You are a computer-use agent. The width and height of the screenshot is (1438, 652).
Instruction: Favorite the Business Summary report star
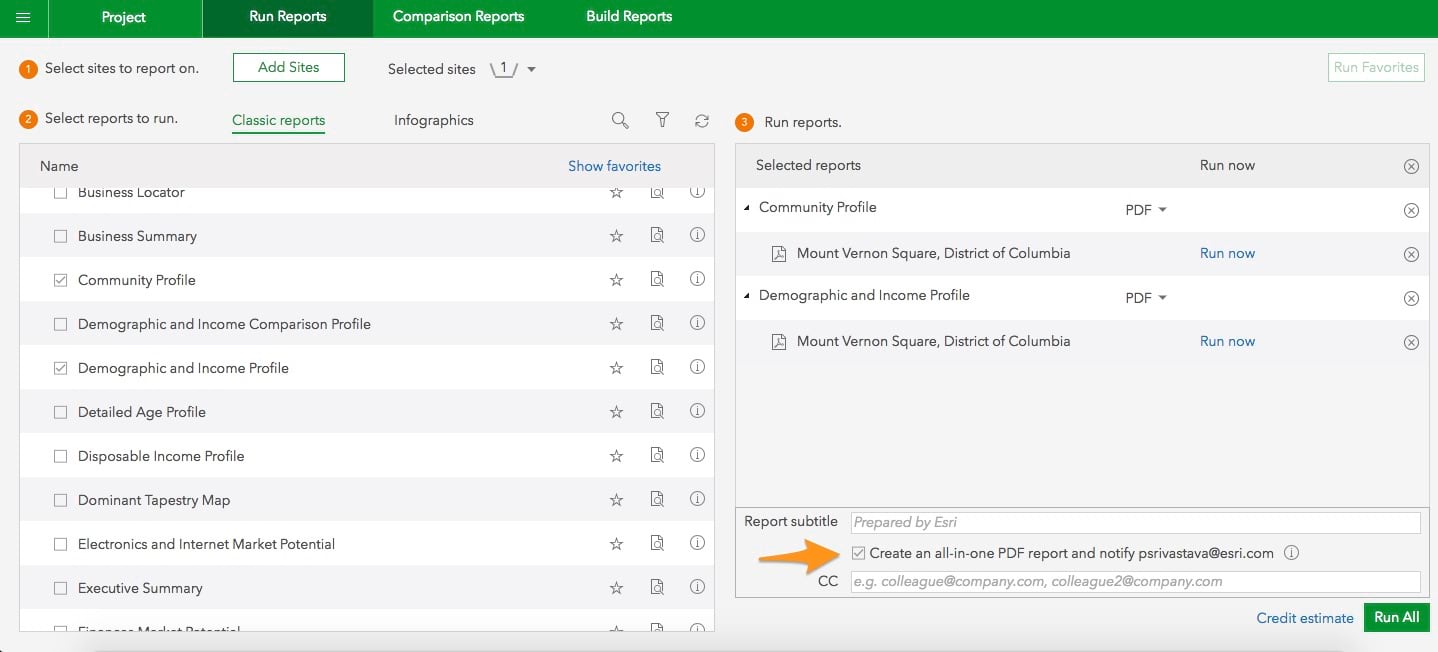tap(616, 236)
